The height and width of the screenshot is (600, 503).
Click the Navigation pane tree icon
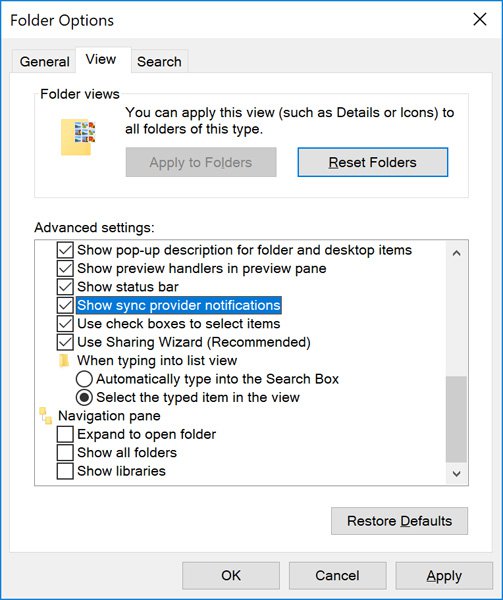coord(46,416)
